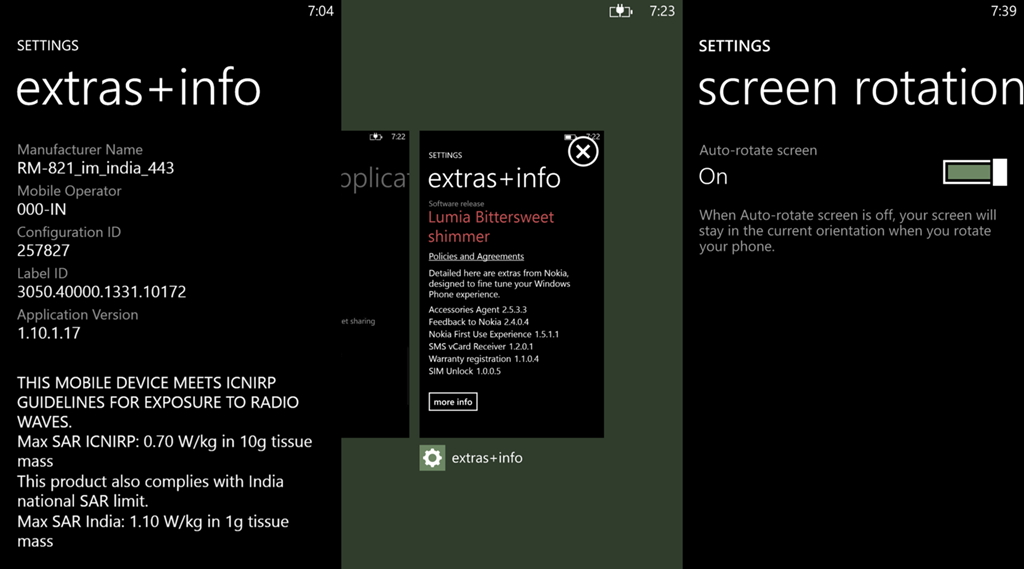Image resolution: width=1024 pixels, height=569 pixels.
Task: Tap the 7:04 clock in status bar
Action: (x=321, y=11)
